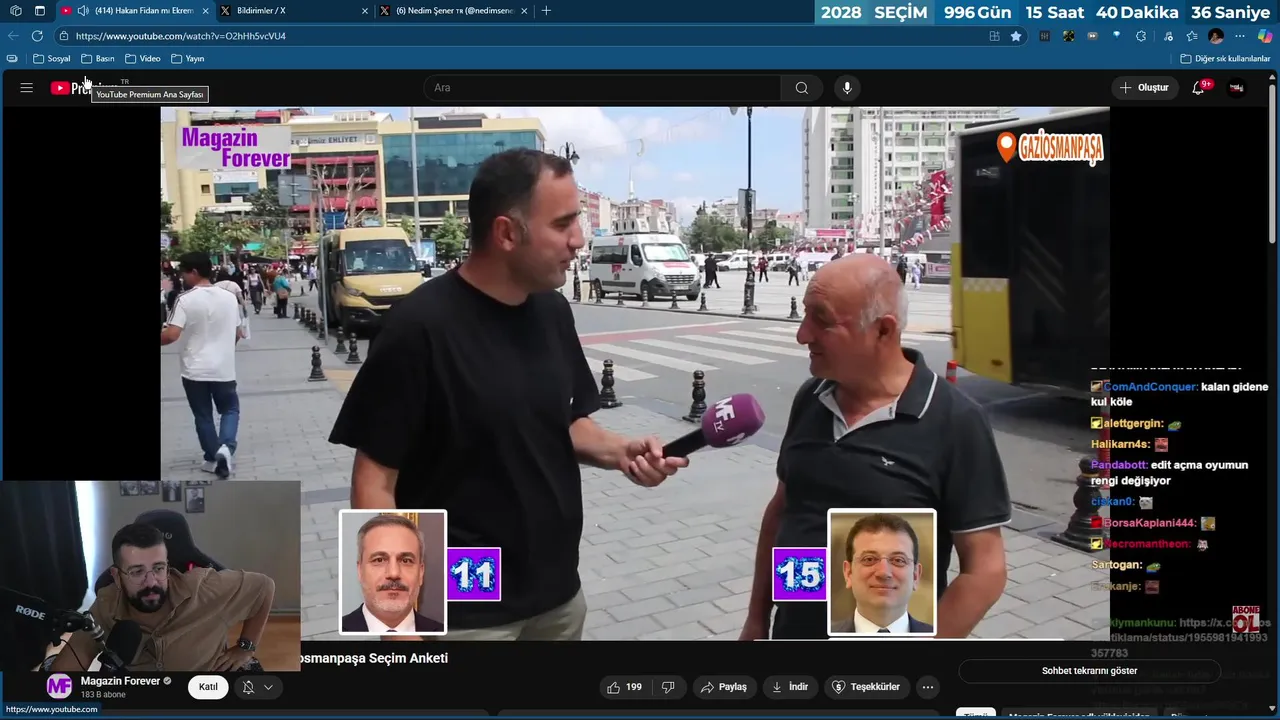Click the video player area

pyautogui.click(x=635, y=373)
